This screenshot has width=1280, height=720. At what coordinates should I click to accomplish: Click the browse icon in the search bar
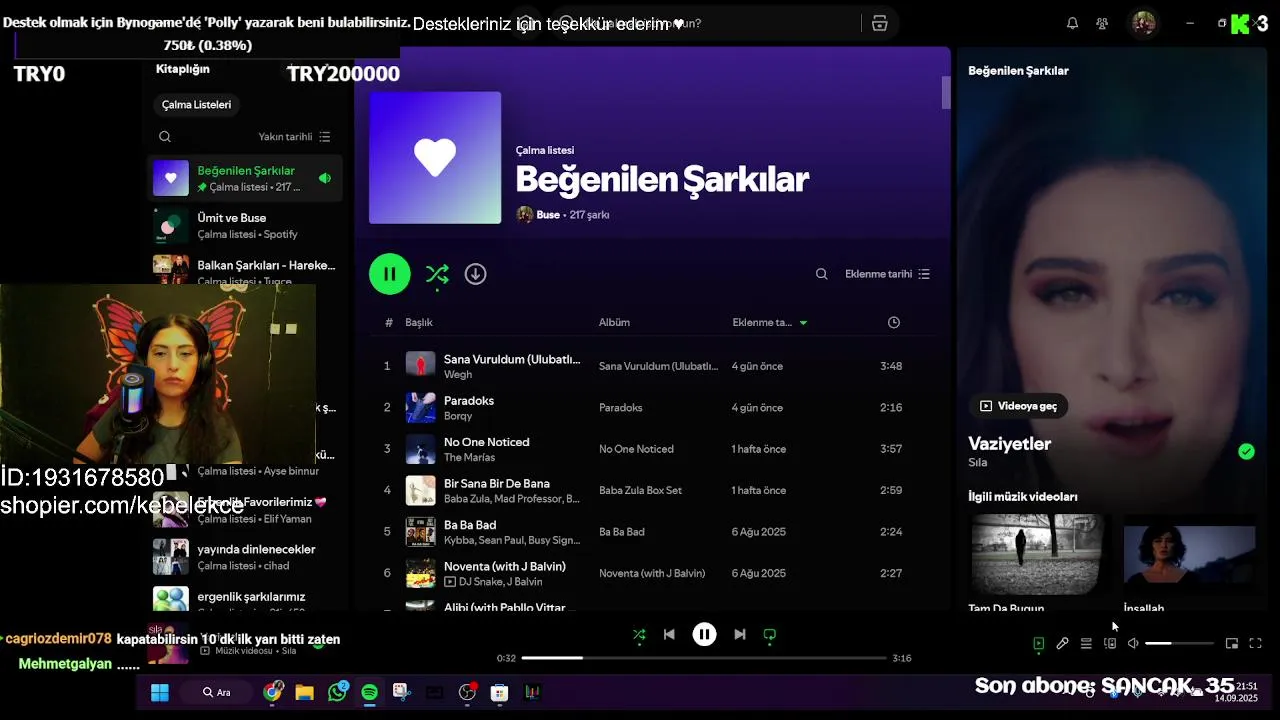[x=880, y=23]
